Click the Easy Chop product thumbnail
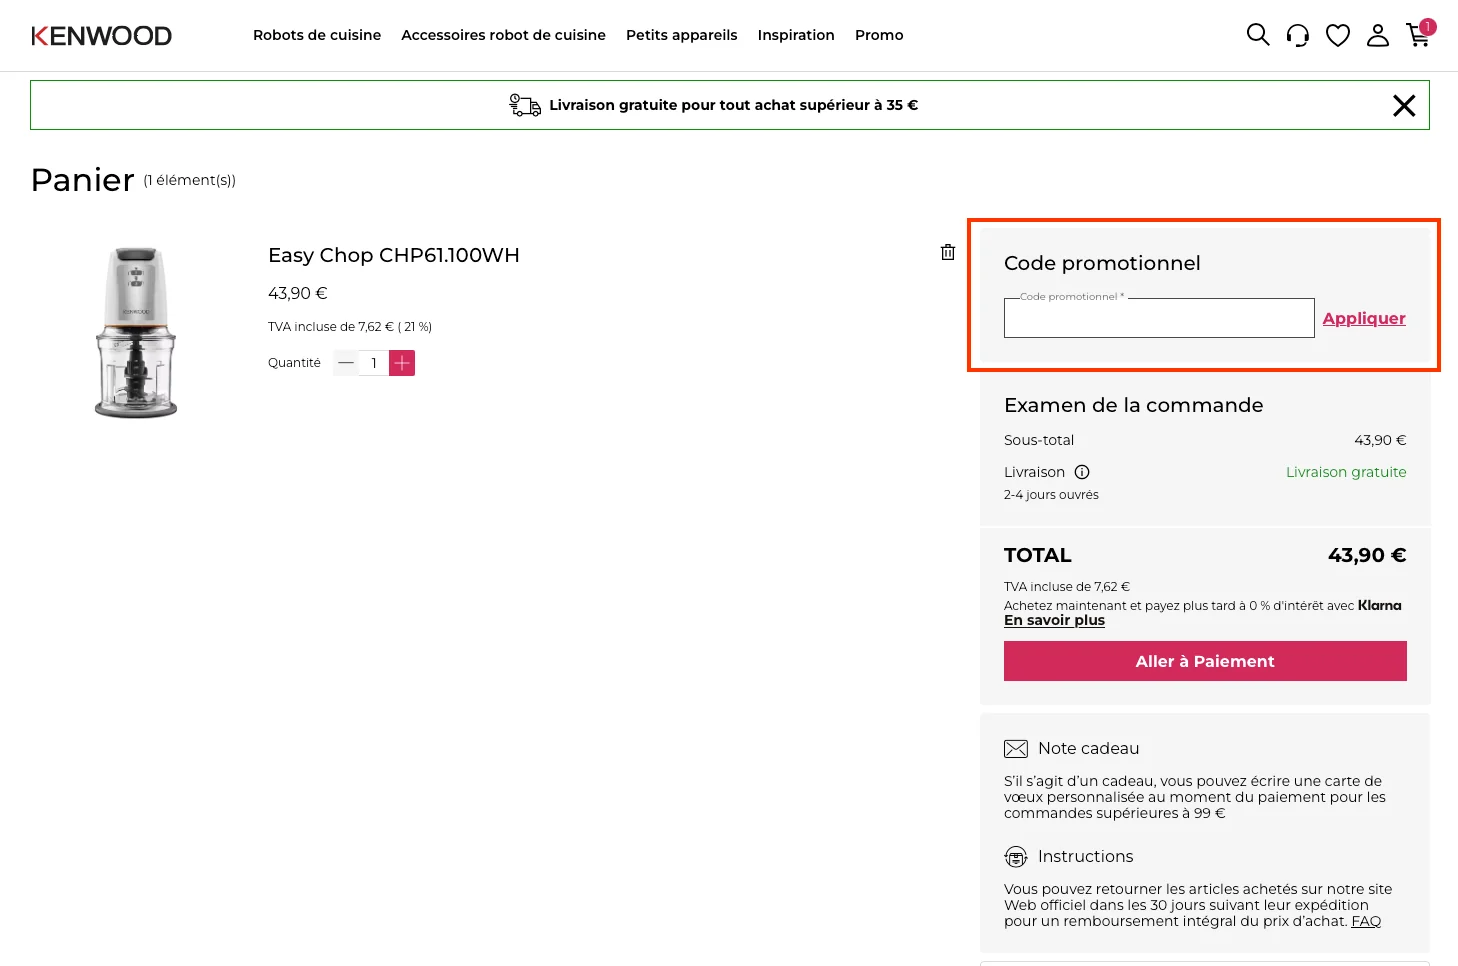 pos(136,332)
